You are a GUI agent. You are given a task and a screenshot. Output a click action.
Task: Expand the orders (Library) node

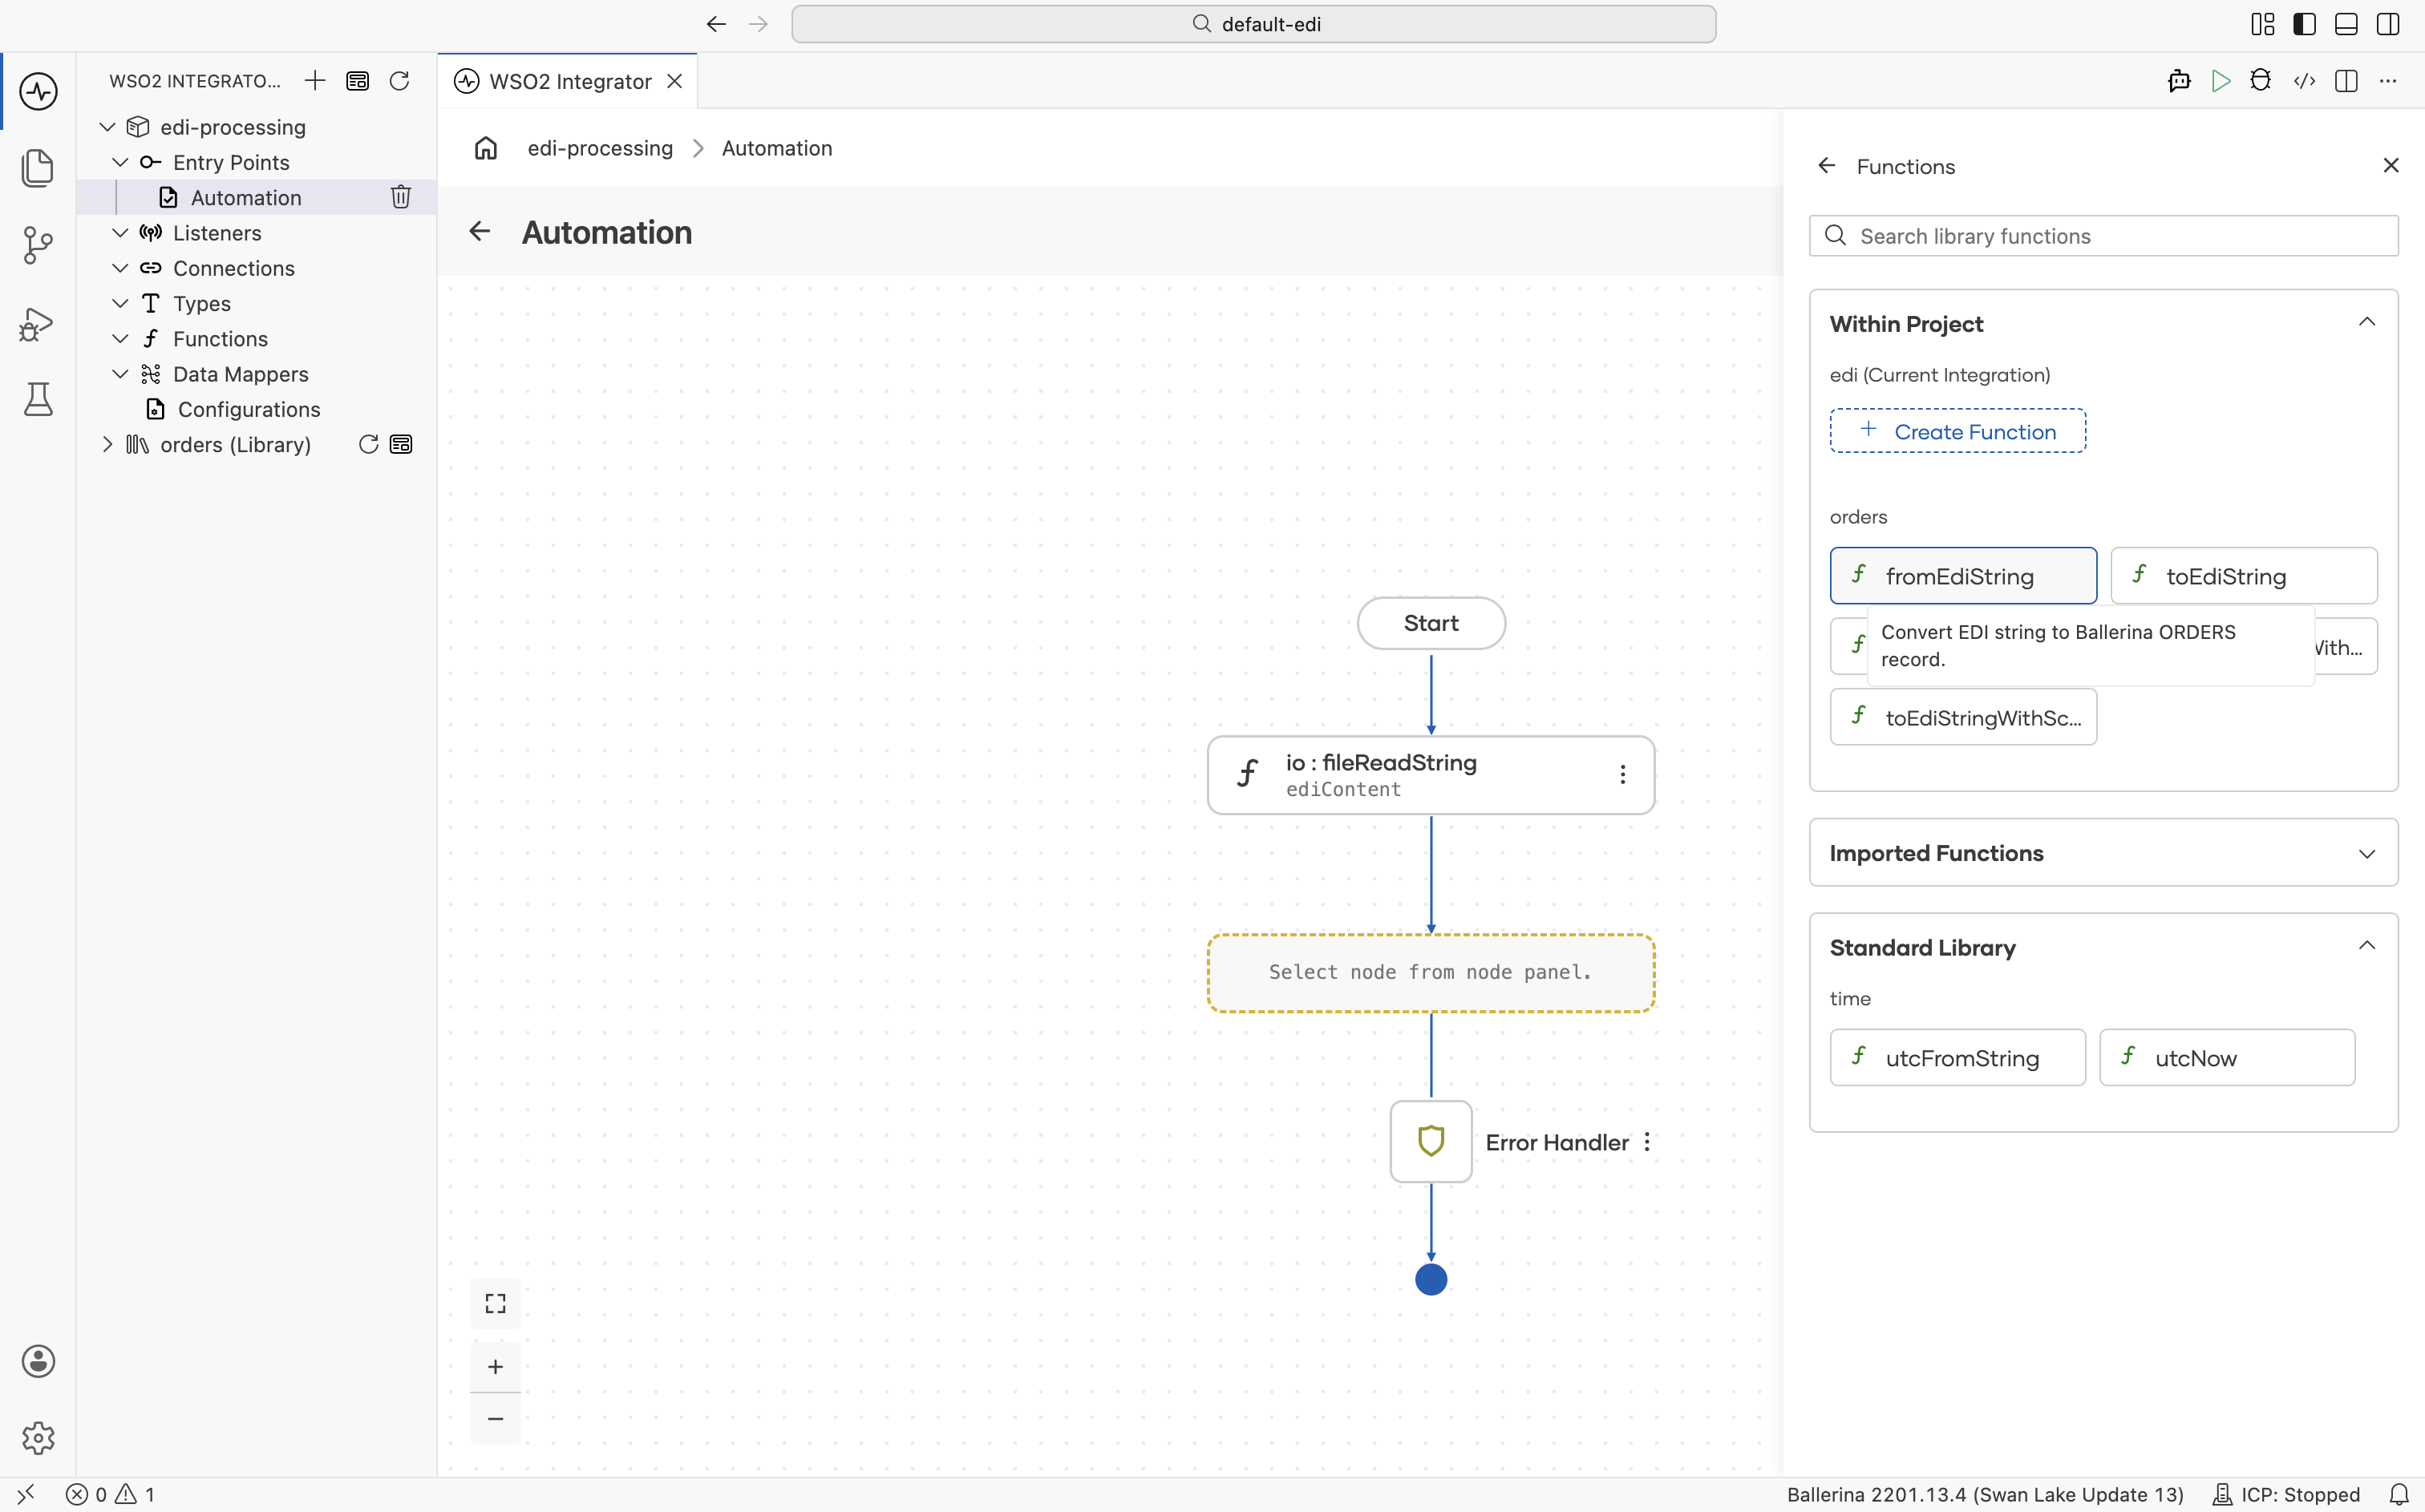pos(108,444)
